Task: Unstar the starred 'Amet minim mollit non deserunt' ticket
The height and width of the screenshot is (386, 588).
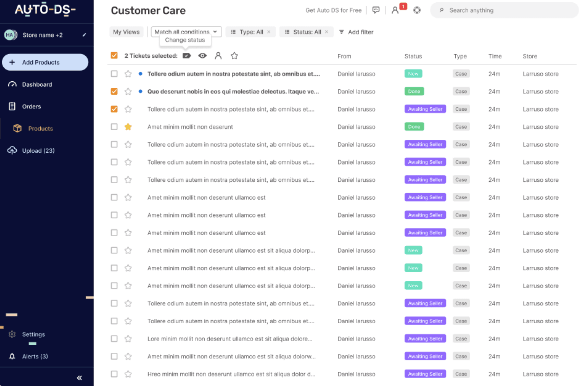Action: click(128, 127)
